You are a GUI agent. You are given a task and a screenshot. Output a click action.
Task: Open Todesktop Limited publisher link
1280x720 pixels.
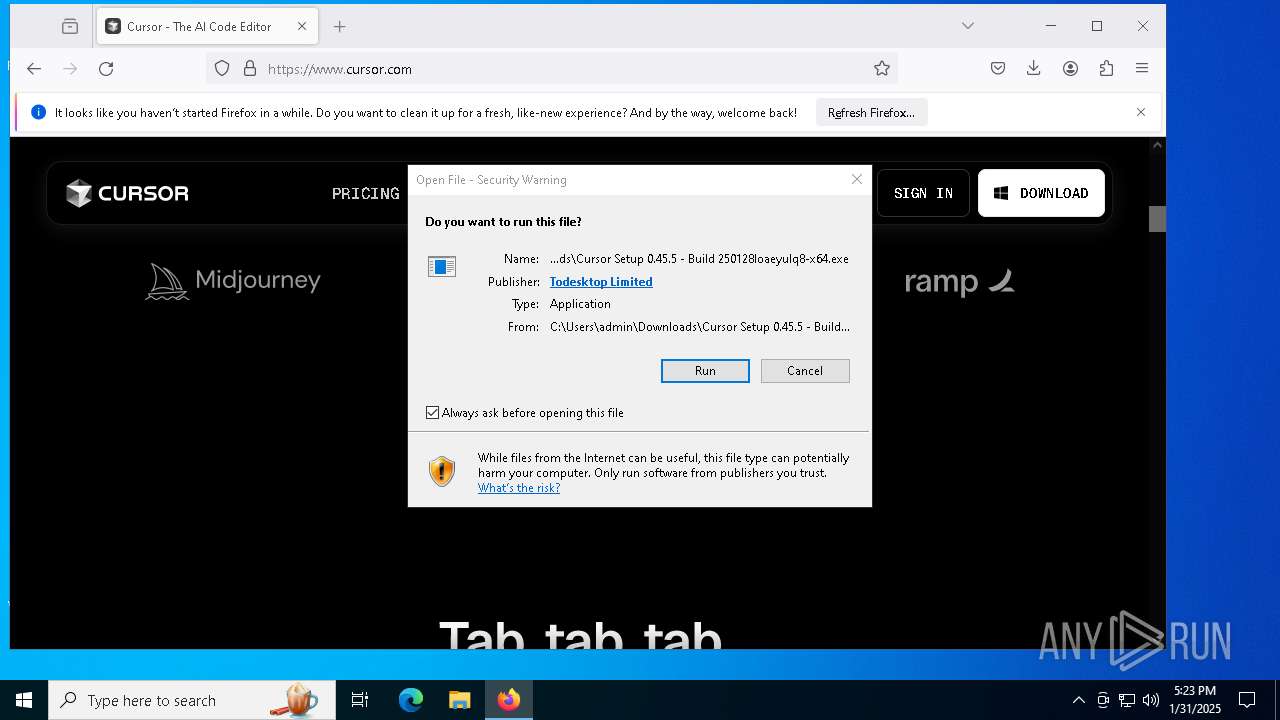pos(601,282)
